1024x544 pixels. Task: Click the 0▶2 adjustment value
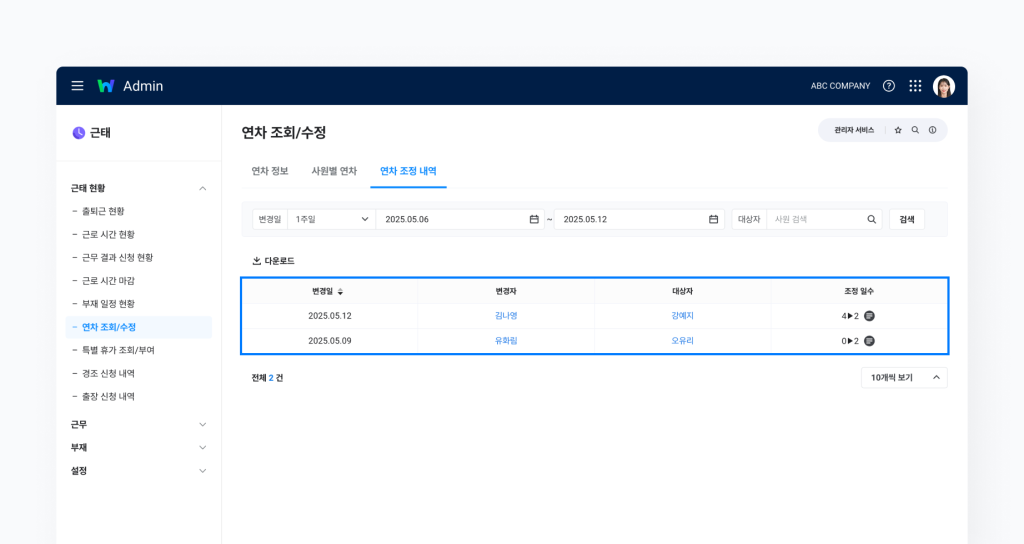pyautogui.click(x=850, y=341)
